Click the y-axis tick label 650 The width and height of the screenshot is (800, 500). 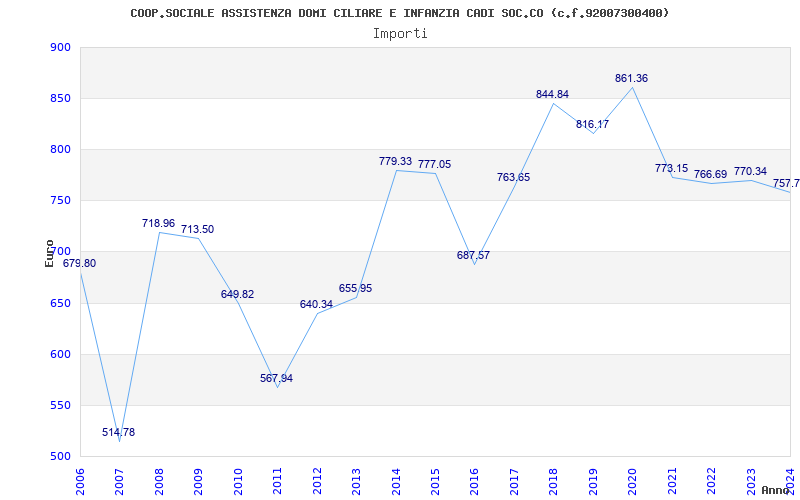[60, 304]
